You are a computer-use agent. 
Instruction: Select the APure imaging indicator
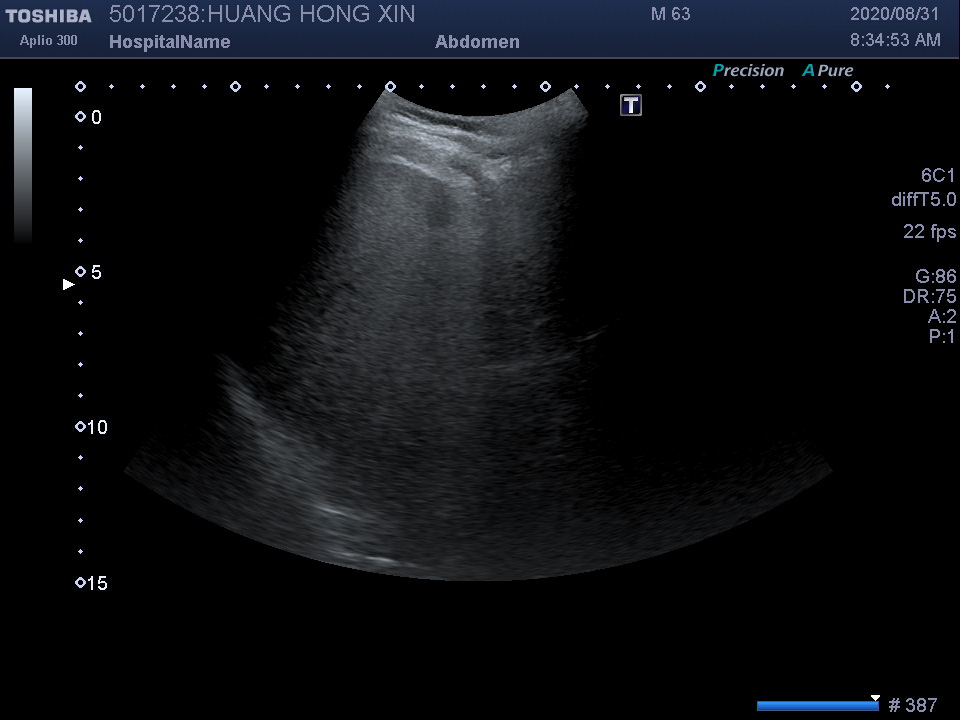pyautogui.click(x=828, y=71)
